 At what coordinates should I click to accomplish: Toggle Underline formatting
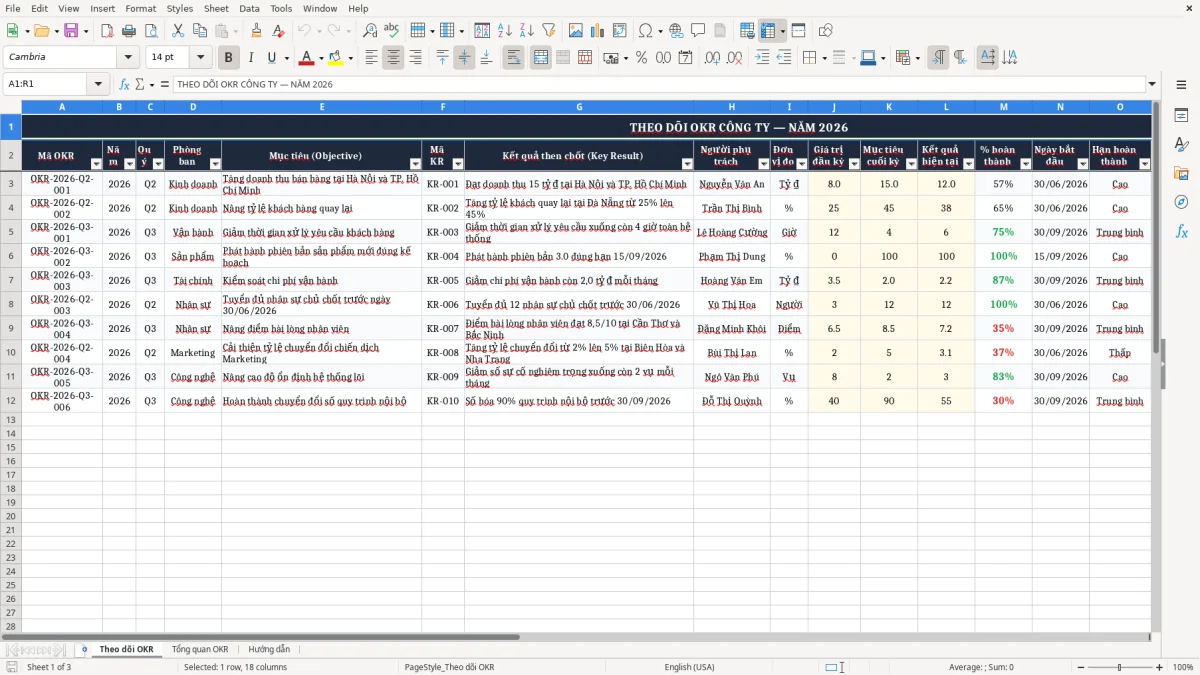pyautogui.click(x=271, y=58)
